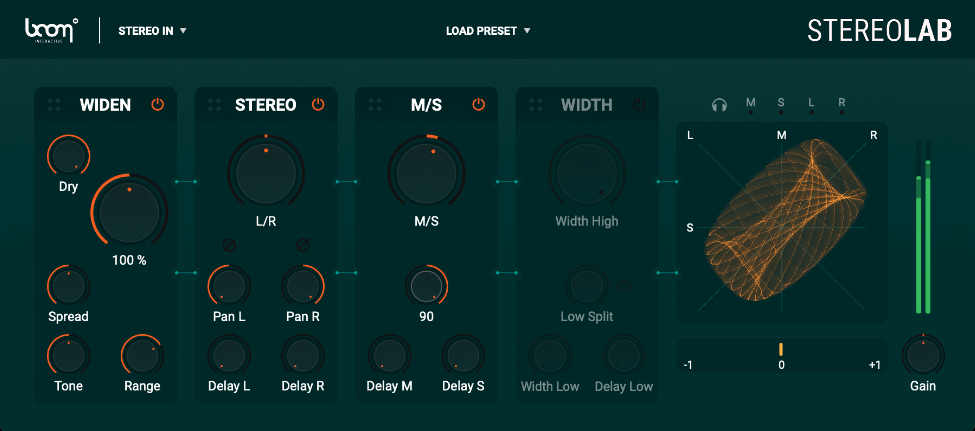Screen dimensions: 975x431
Task: Click the correlation meter bar
Action: click(782, 355)
